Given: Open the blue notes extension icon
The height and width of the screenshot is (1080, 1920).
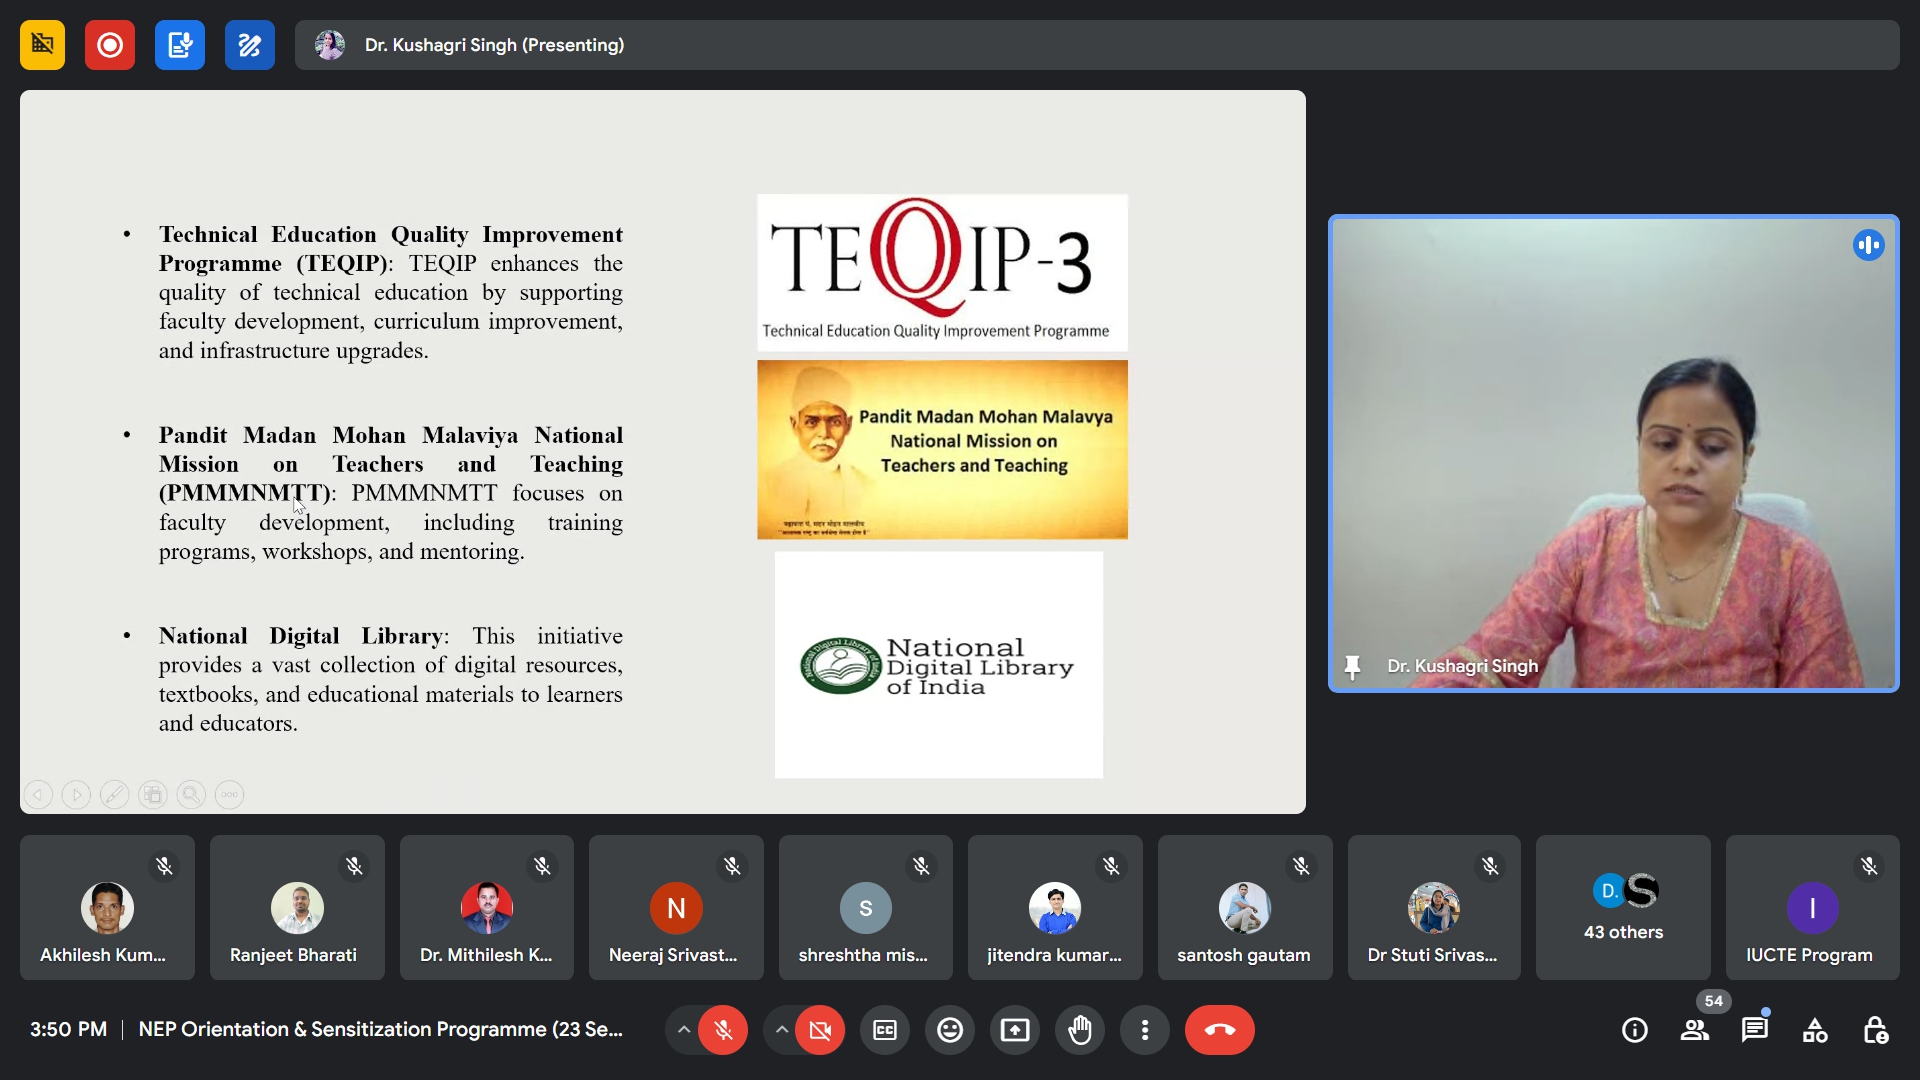Looking at the screenshot, I should click(180, 45).
